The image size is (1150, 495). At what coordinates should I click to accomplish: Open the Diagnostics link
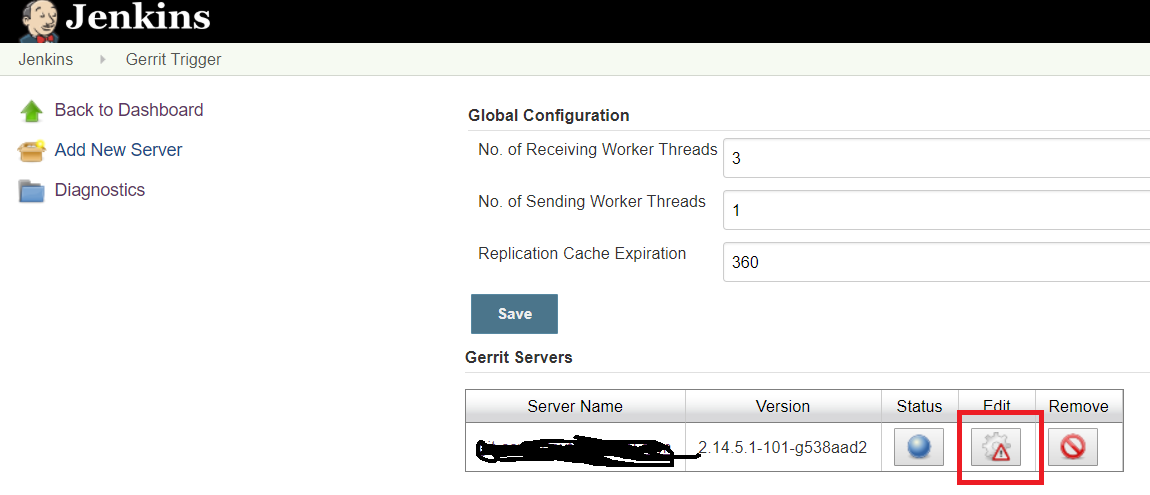[x=100, y=190]
